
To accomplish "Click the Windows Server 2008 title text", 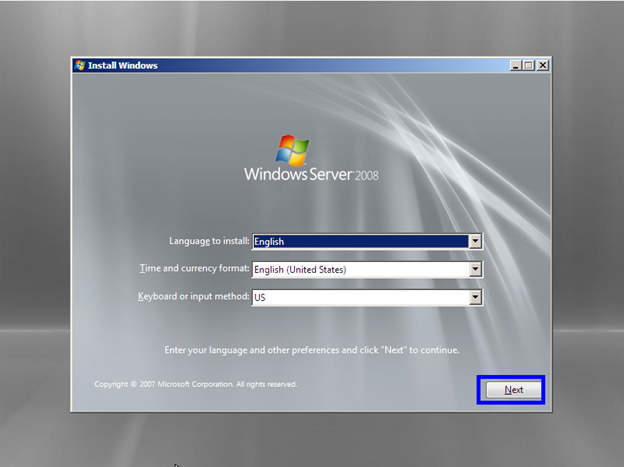I will [x=311, y=174].
